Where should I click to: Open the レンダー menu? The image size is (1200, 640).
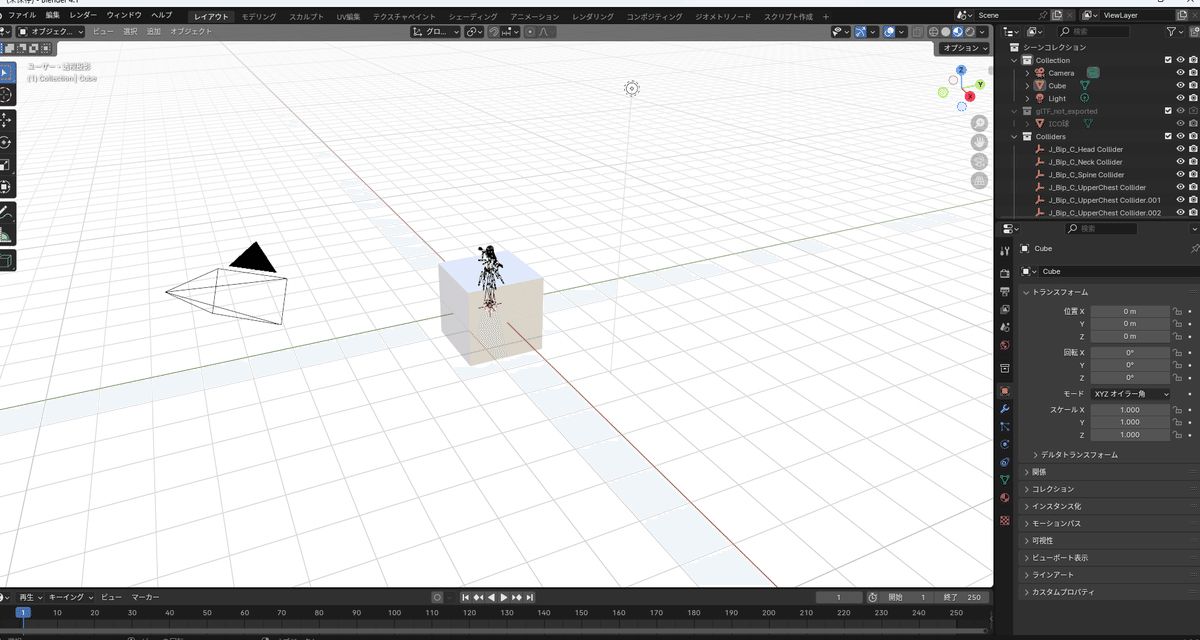[83, 16]
